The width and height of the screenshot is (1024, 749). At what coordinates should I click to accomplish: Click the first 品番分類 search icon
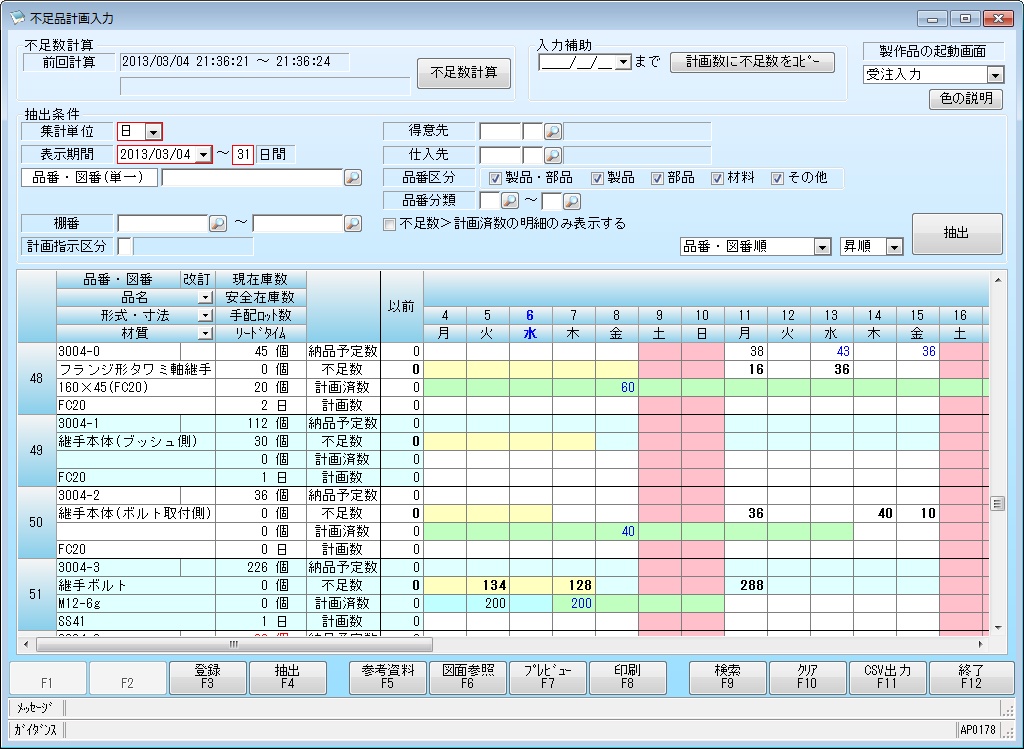click(x=509, y=201)
